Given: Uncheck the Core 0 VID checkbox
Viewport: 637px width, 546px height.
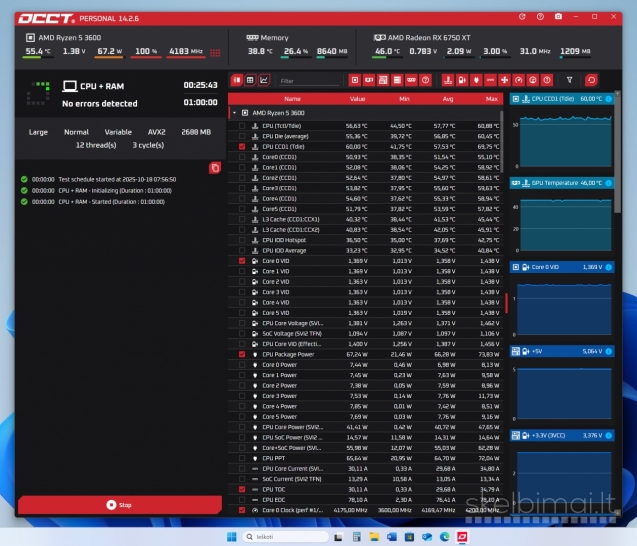Looking at the screenshot, I should (242, 260).
